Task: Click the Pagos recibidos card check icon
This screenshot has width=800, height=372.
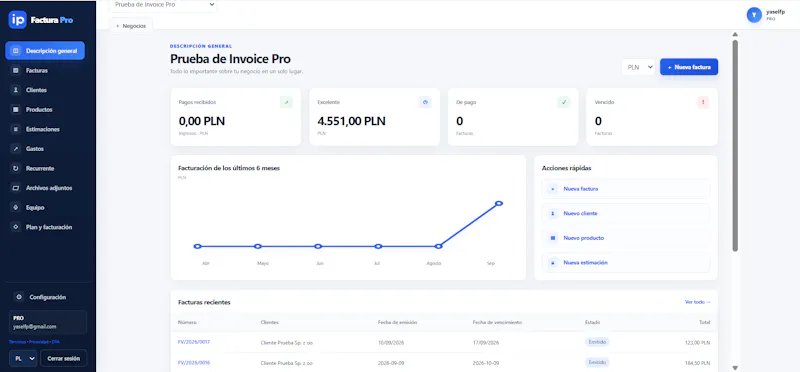Action: coord(286,102)
